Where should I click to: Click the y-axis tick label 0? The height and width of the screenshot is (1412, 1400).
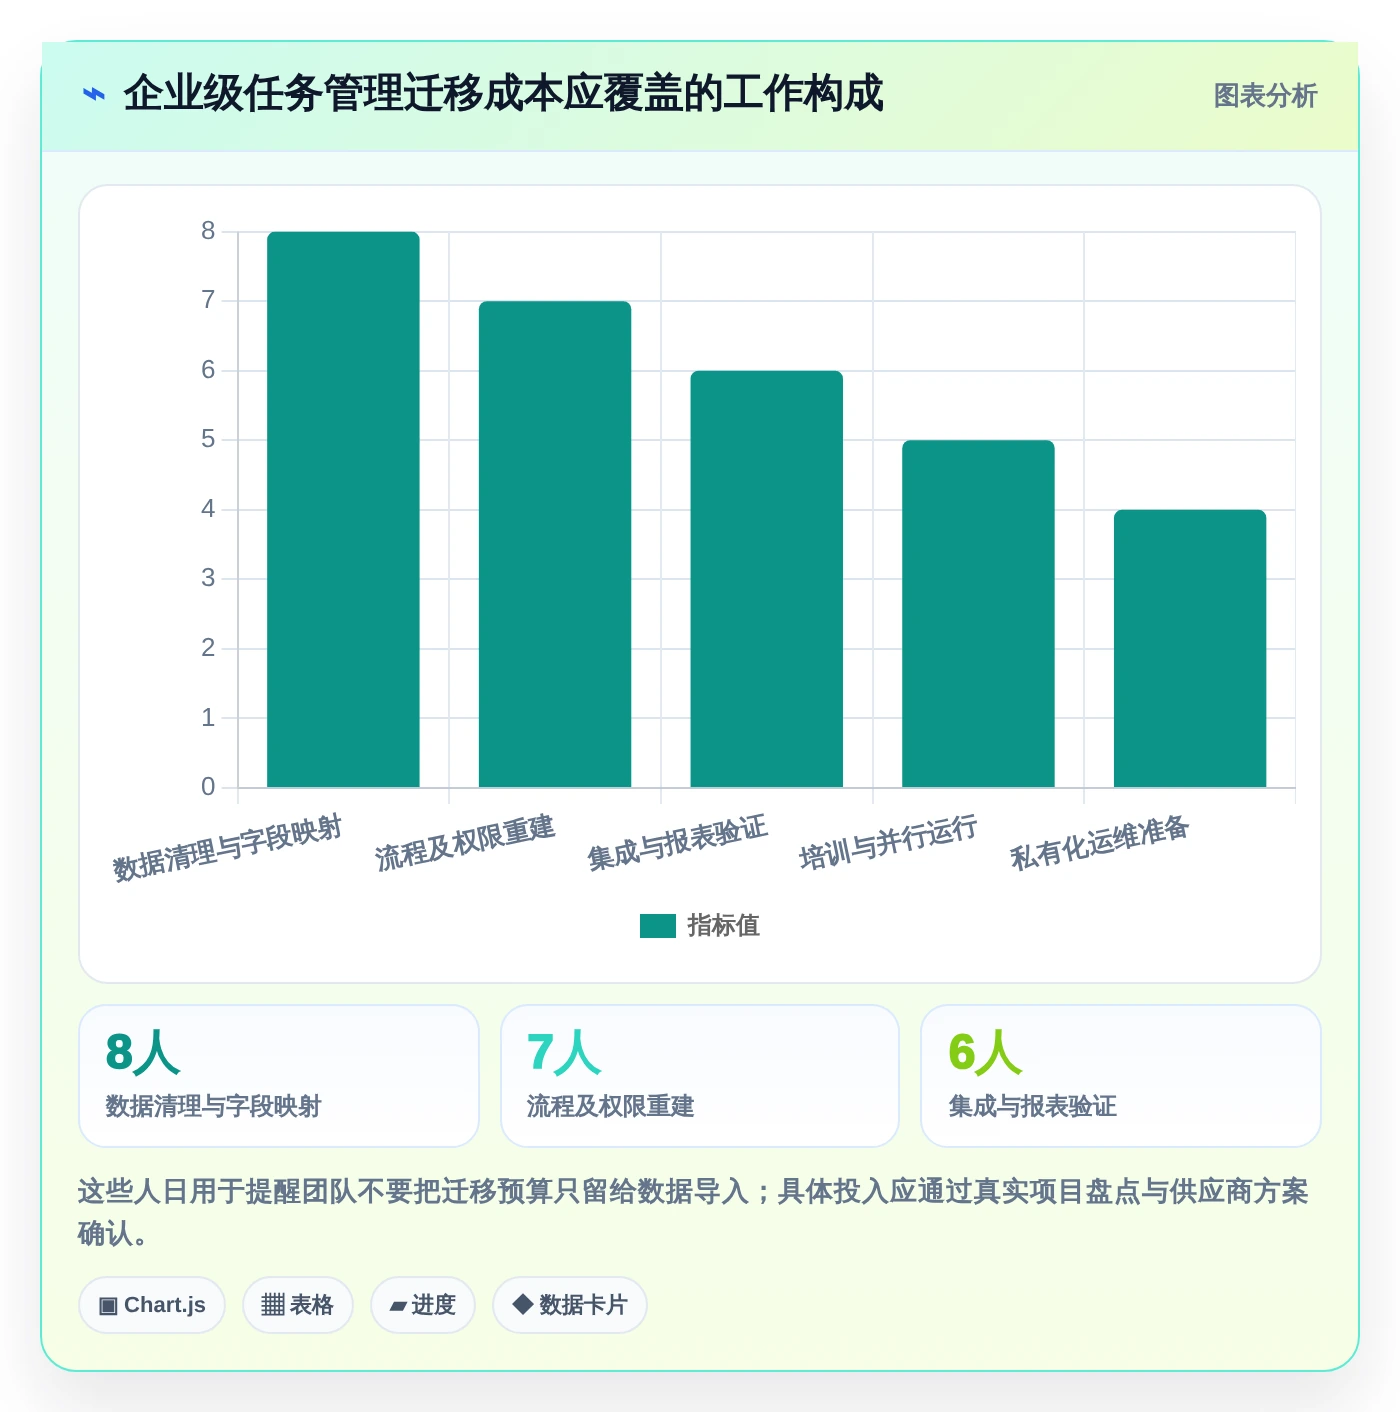pos(208,787)
